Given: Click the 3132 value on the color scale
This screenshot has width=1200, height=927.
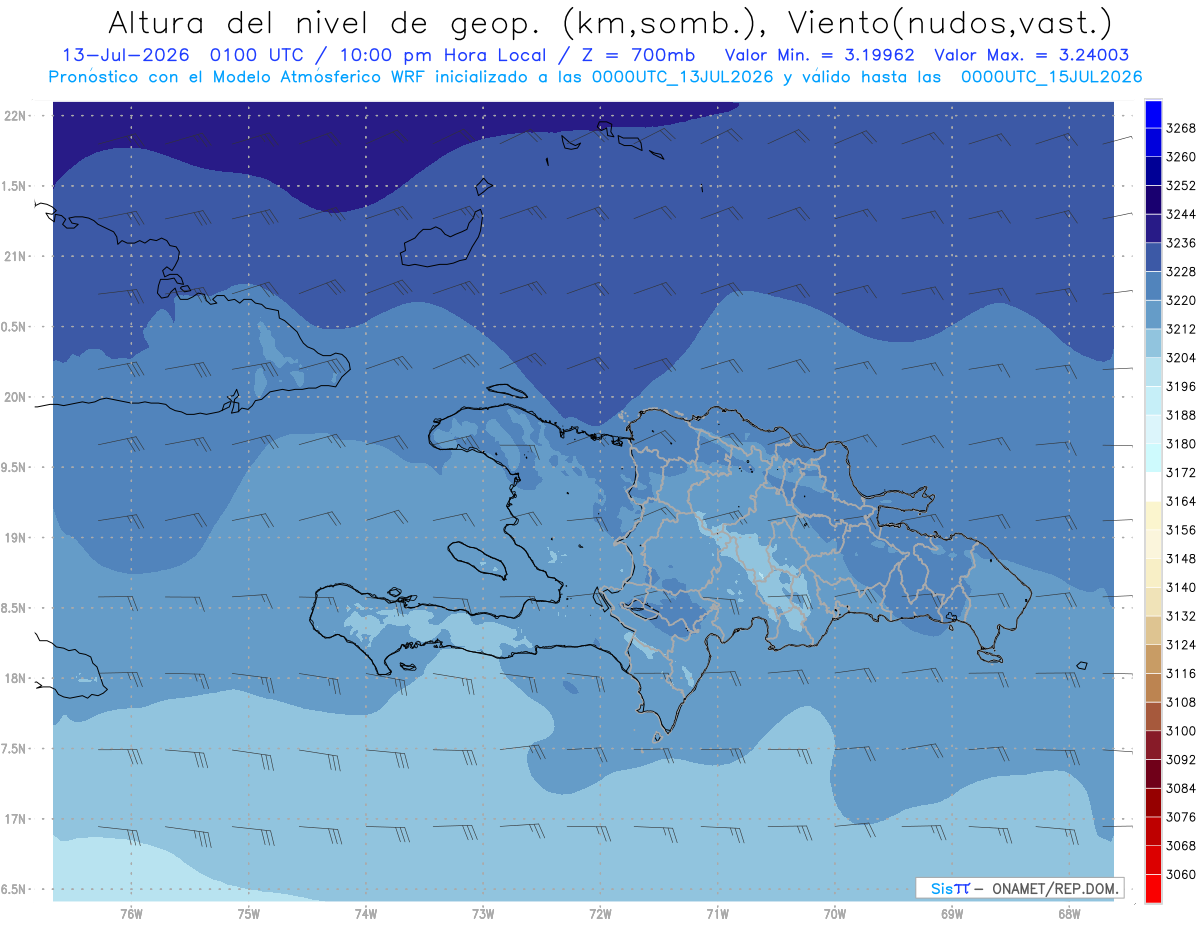Looking at the screenshot, I should tap(1181, 616).
